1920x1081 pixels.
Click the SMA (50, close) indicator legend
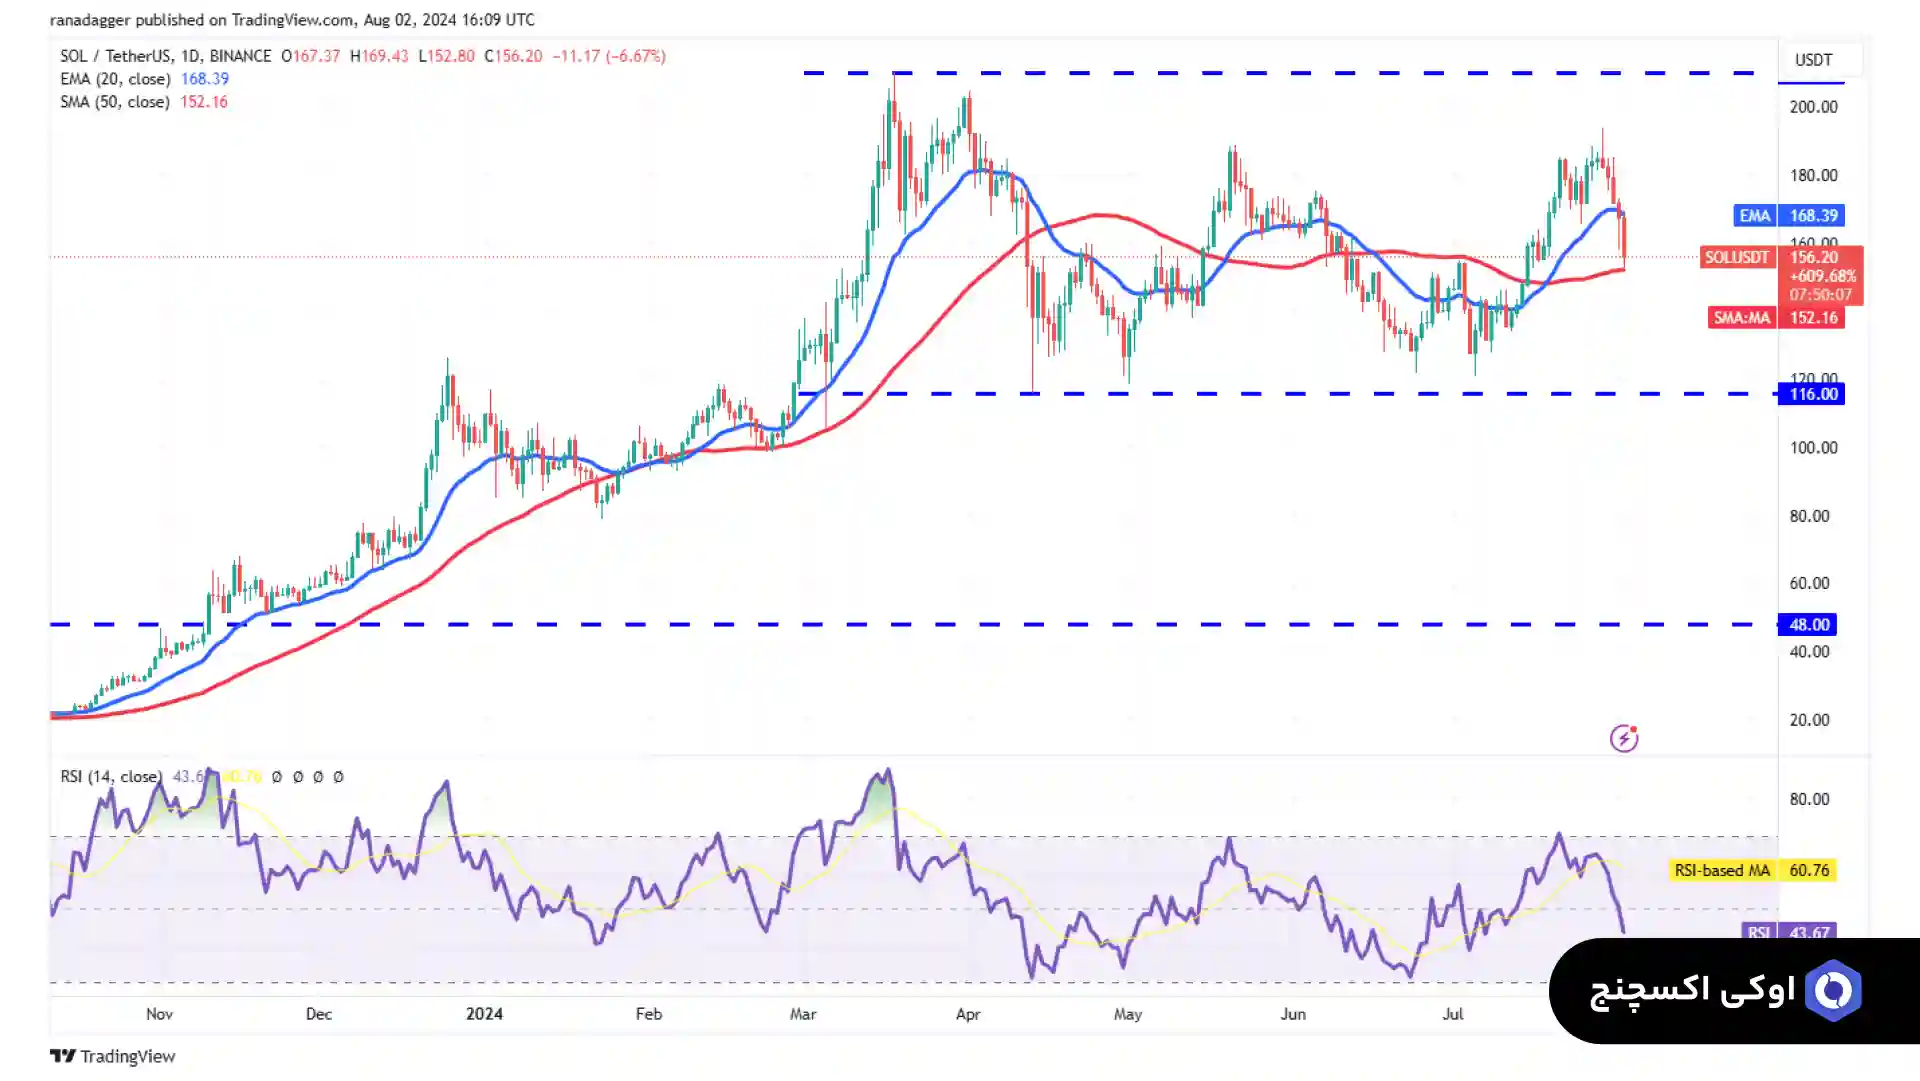(x=143, y=102)
